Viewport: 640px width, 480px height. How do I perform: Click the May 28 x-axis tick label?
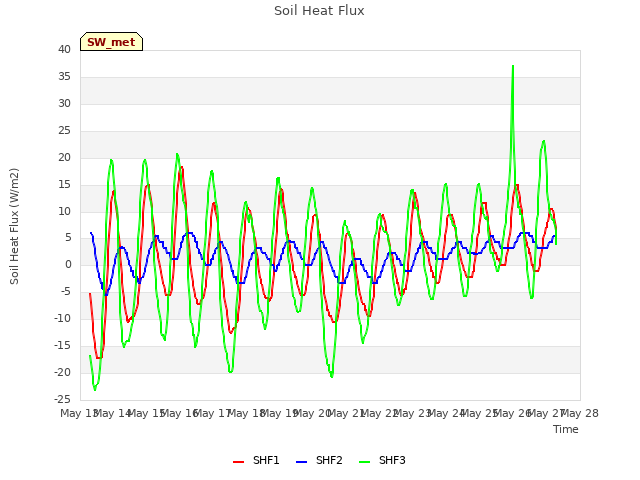pyautogui.click(x=580, y=413)
